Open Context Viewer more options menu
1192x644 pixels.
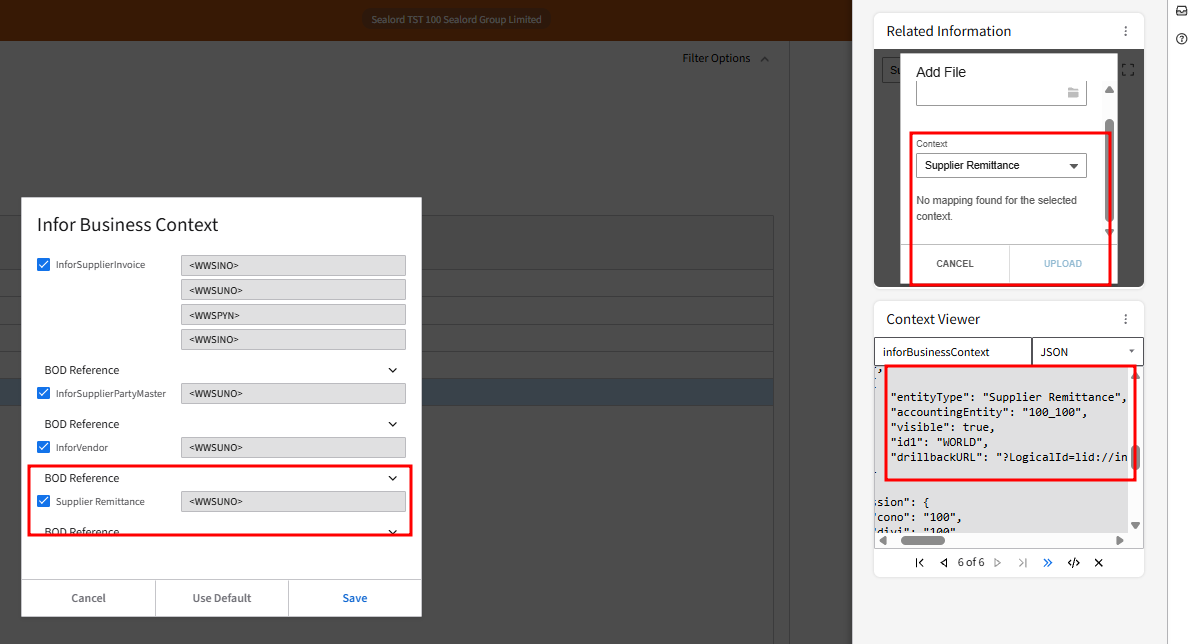coord(1126,319)
